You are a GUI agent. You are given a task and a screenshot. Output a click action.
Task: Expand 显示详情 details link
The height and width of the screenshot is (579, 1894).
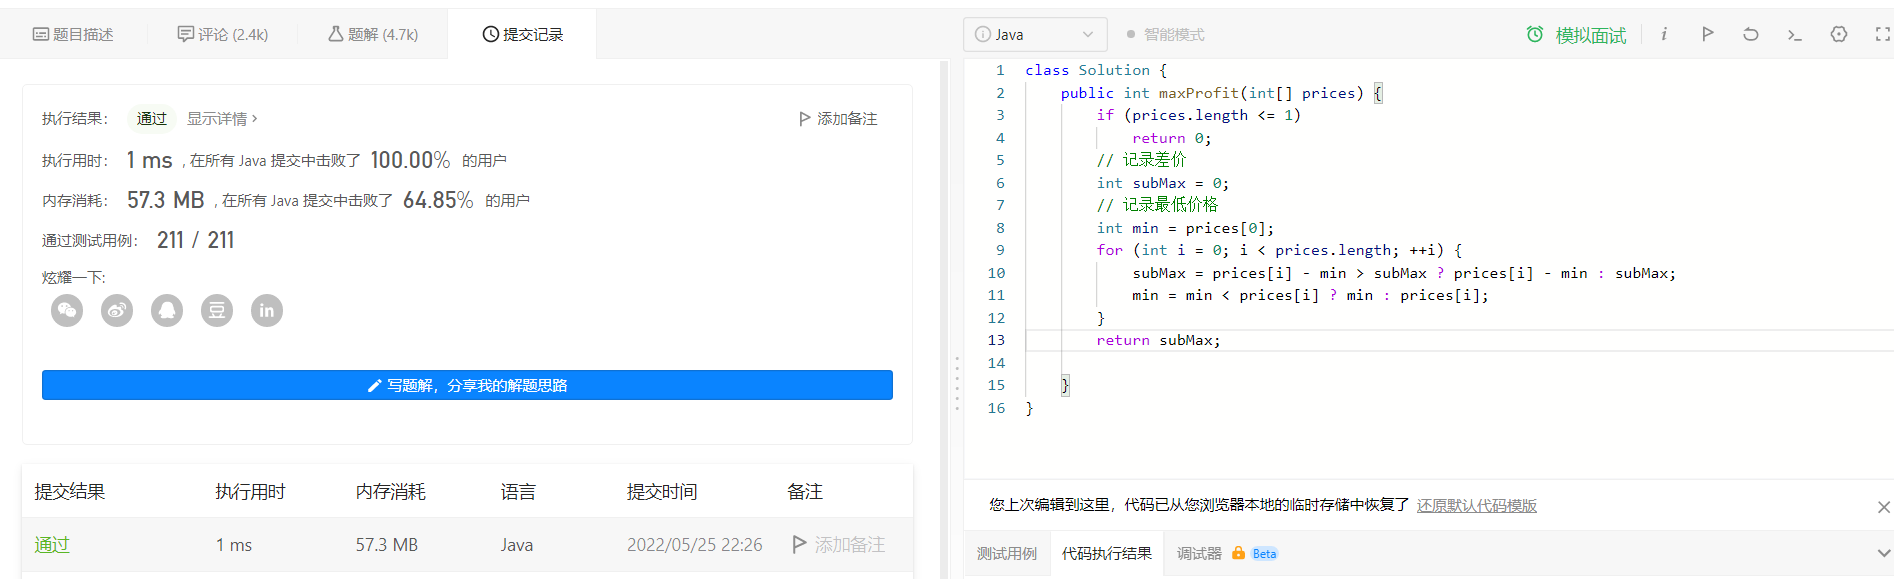(222, 118)
